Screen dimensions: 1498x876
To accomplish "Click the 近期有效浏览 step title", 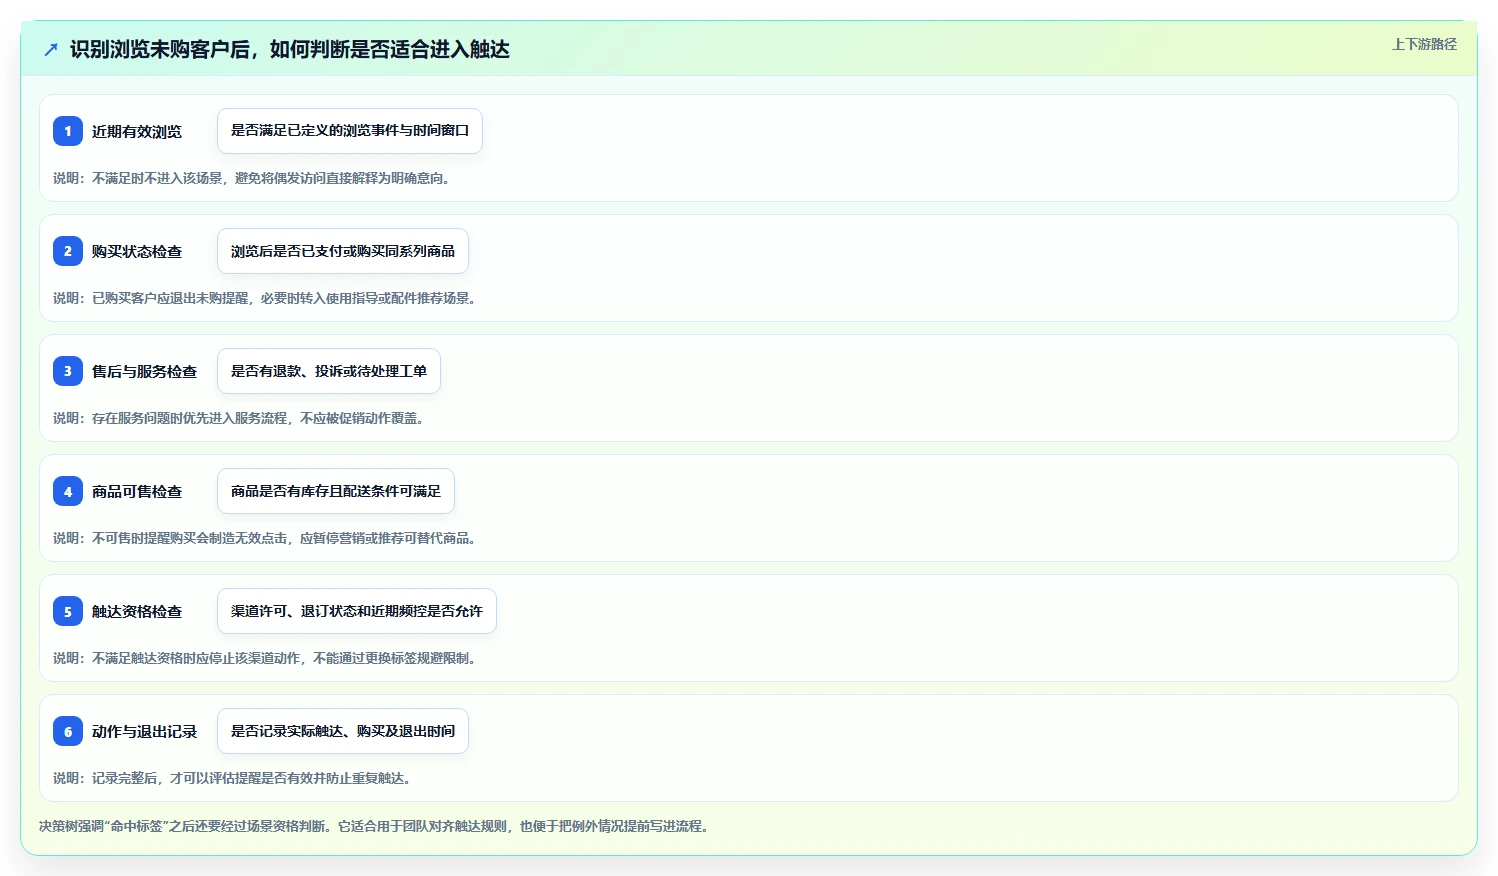I will [x=137, y=131].
